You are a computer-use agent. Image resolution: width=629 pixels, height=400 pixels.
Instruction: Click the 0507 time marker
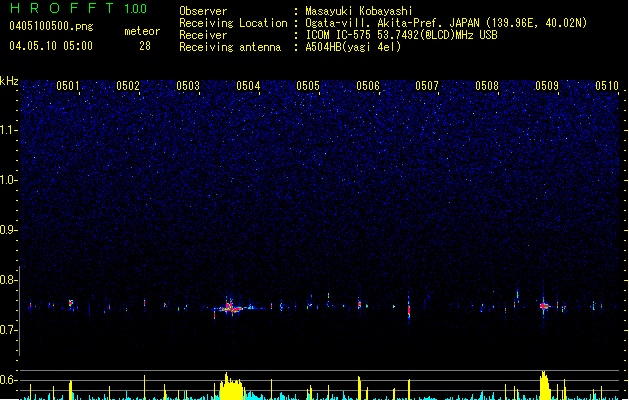pyautogui.click(x=427, y=86)
